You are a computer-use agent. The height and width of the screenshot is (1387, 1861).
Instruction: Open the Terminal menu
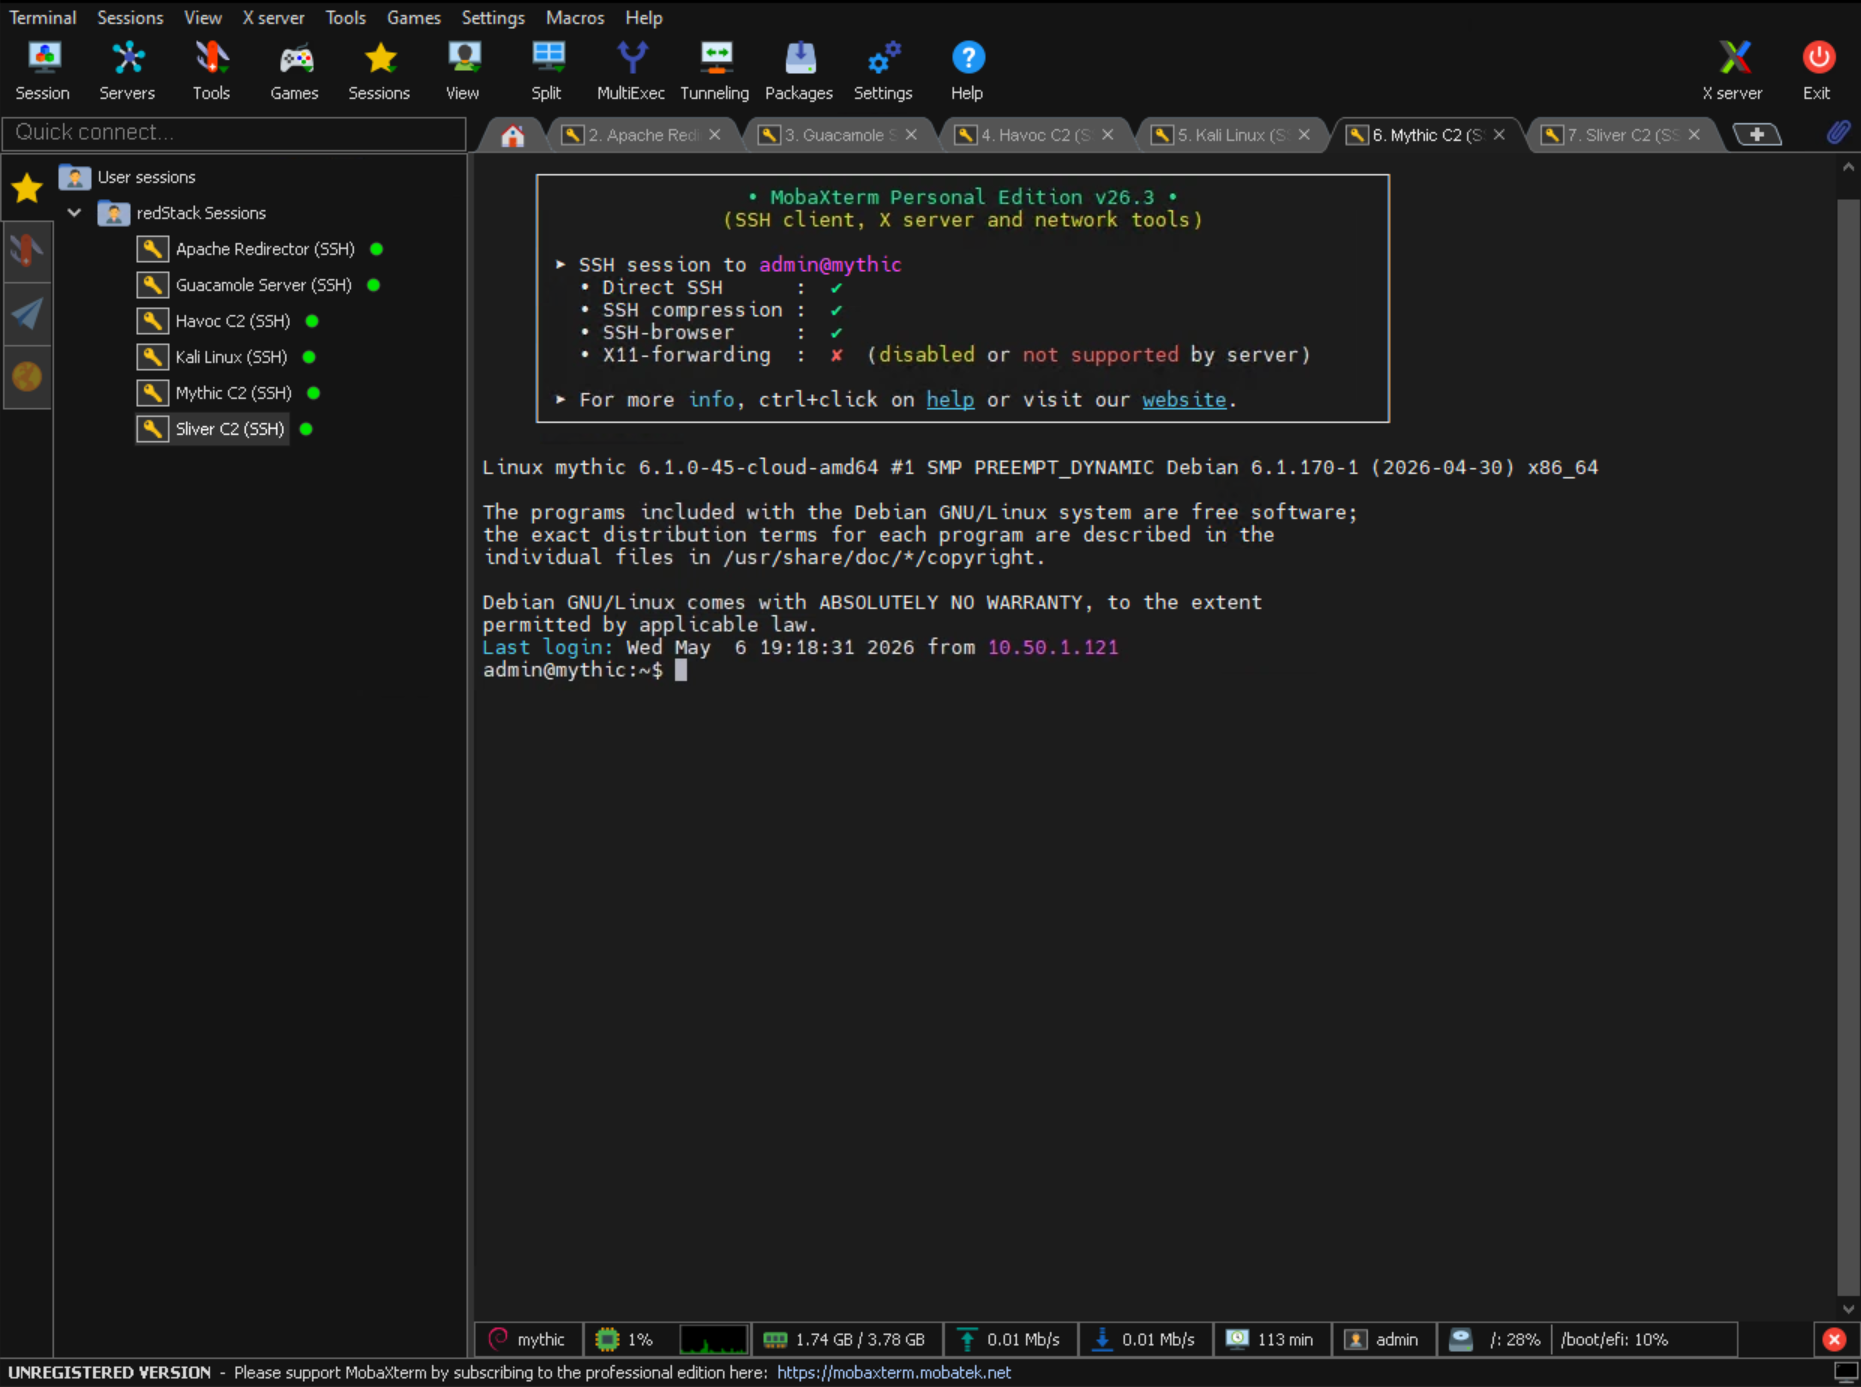point(42,17)
